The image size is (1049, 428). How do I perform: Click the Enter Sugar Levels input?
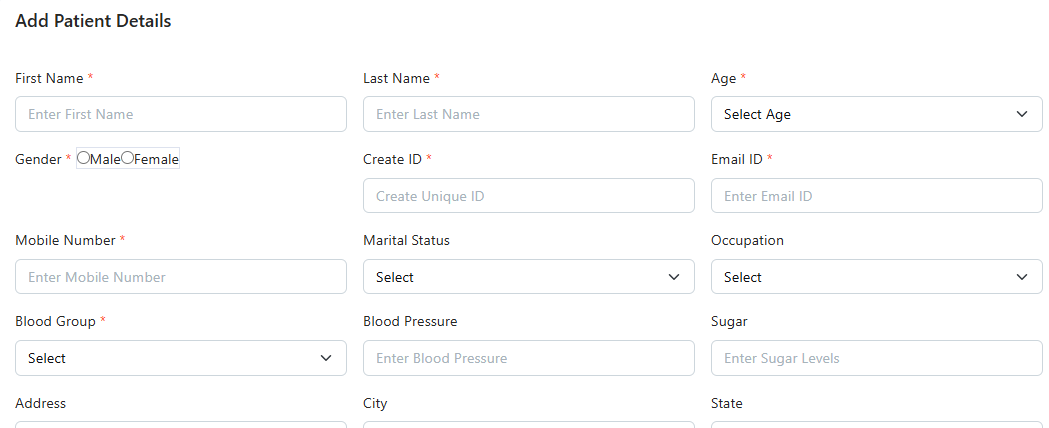tap(876, 358)
